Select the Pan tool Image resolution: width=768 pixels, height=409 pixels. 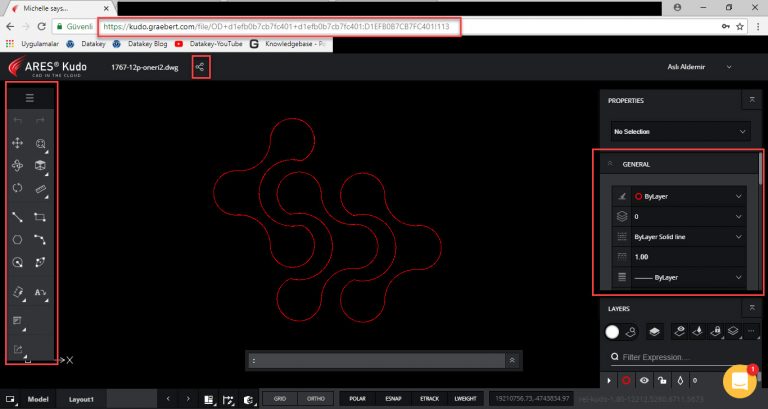click(17, 144)
